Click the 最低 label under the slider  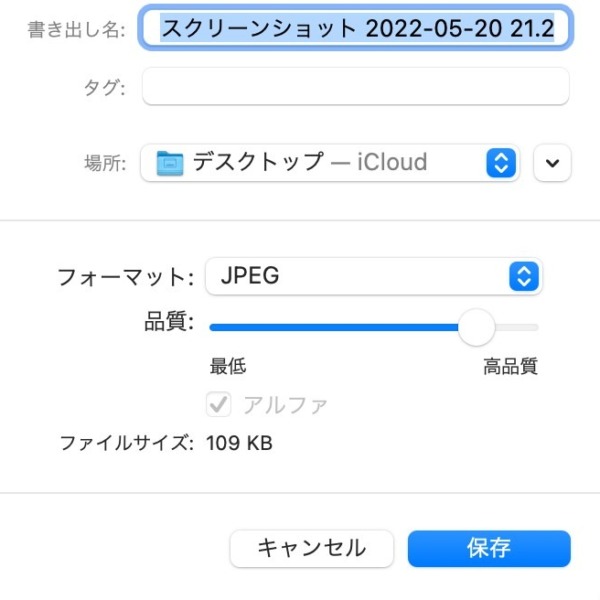228,366
